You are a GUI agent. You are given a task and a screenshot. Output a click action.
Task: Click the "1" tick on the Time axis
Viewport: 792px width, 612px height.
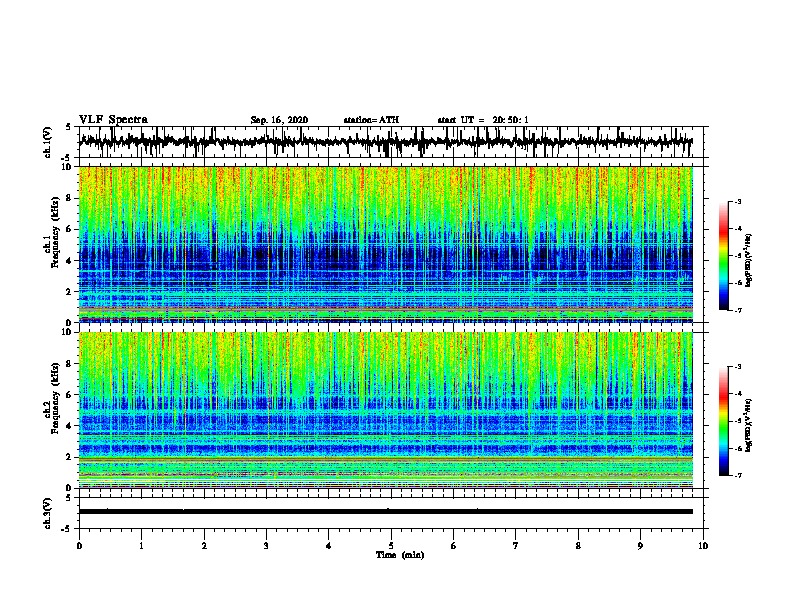tap(141, 546)
